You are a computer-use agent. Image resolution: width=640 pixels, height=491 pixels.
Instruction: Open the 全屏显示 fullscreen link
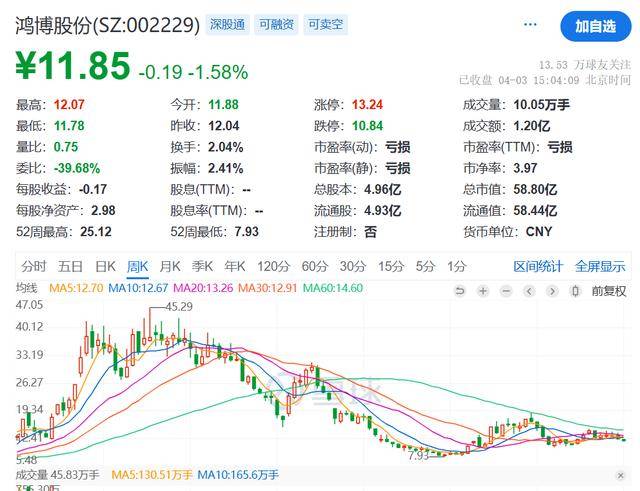tap(600, 267)
